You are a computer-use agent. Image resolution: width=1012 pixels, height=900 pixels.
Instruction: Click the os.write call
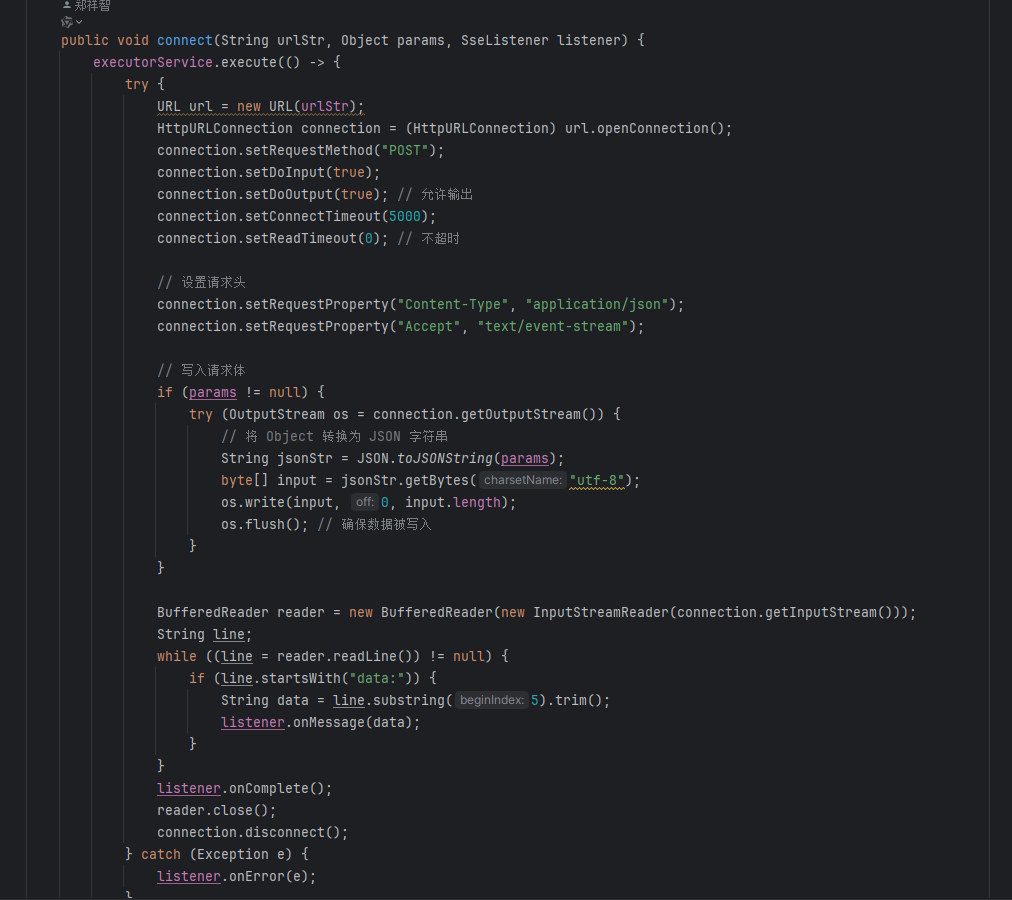[253, 502]
